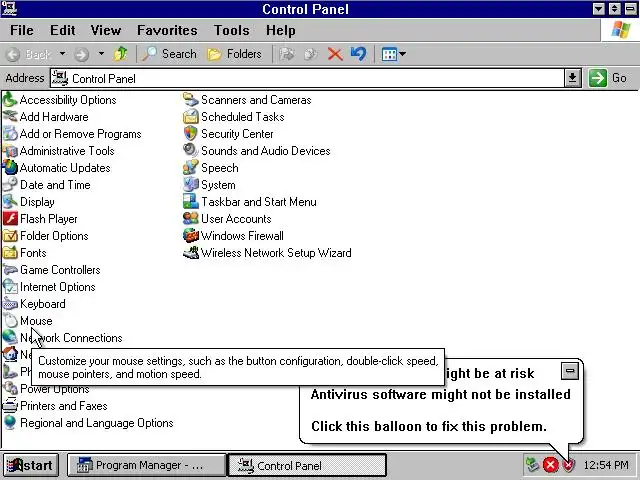
Task: Open the Accessibility Options icon
Action: coord(10,100)
